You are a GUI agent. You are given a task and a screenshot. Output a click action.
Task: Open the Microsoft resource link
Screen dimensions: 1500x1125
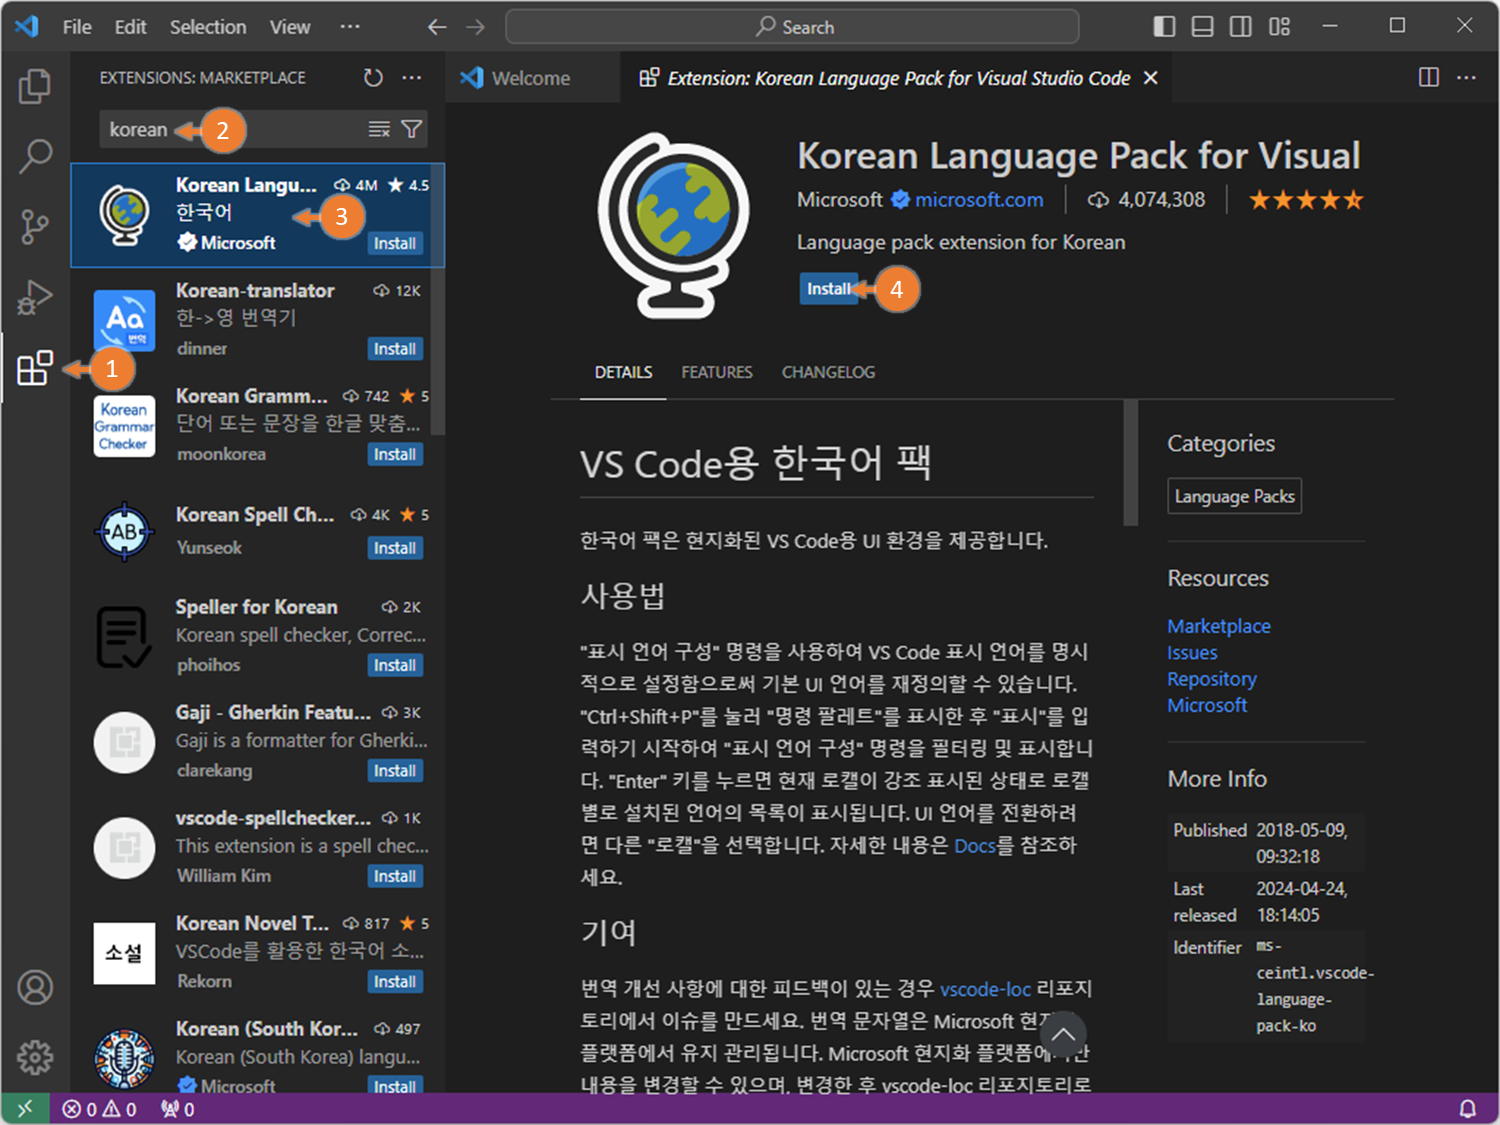point(1207,705)
